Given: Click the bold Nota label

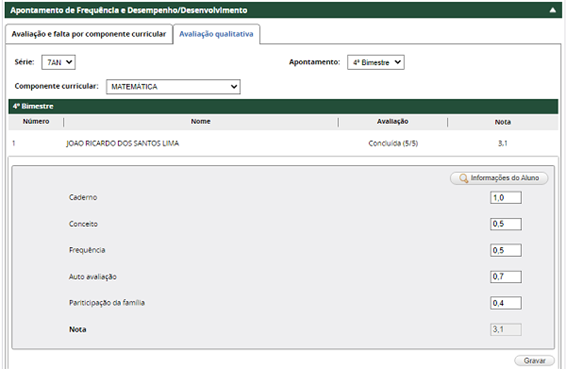Looking at the screenshot, I should click(x=78, y=329).
